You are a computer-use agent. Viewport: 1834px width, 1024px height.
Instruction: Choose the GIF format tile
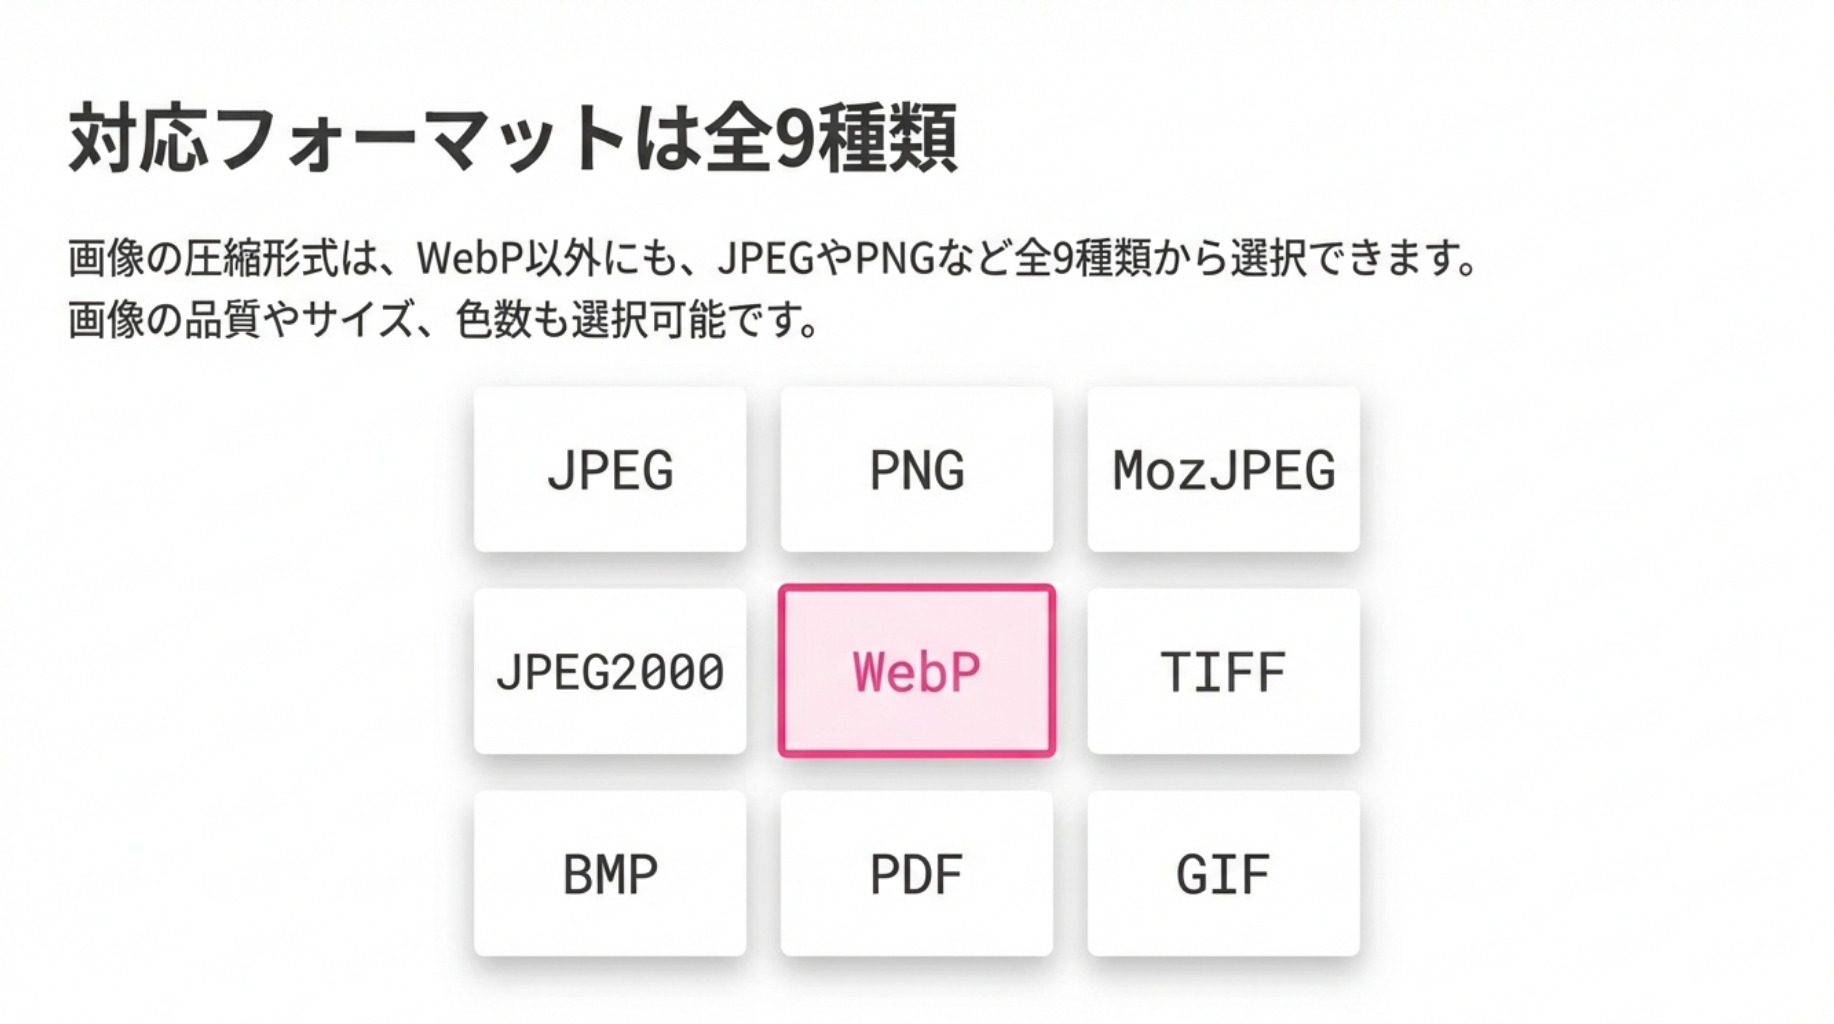coord(1223,874)
